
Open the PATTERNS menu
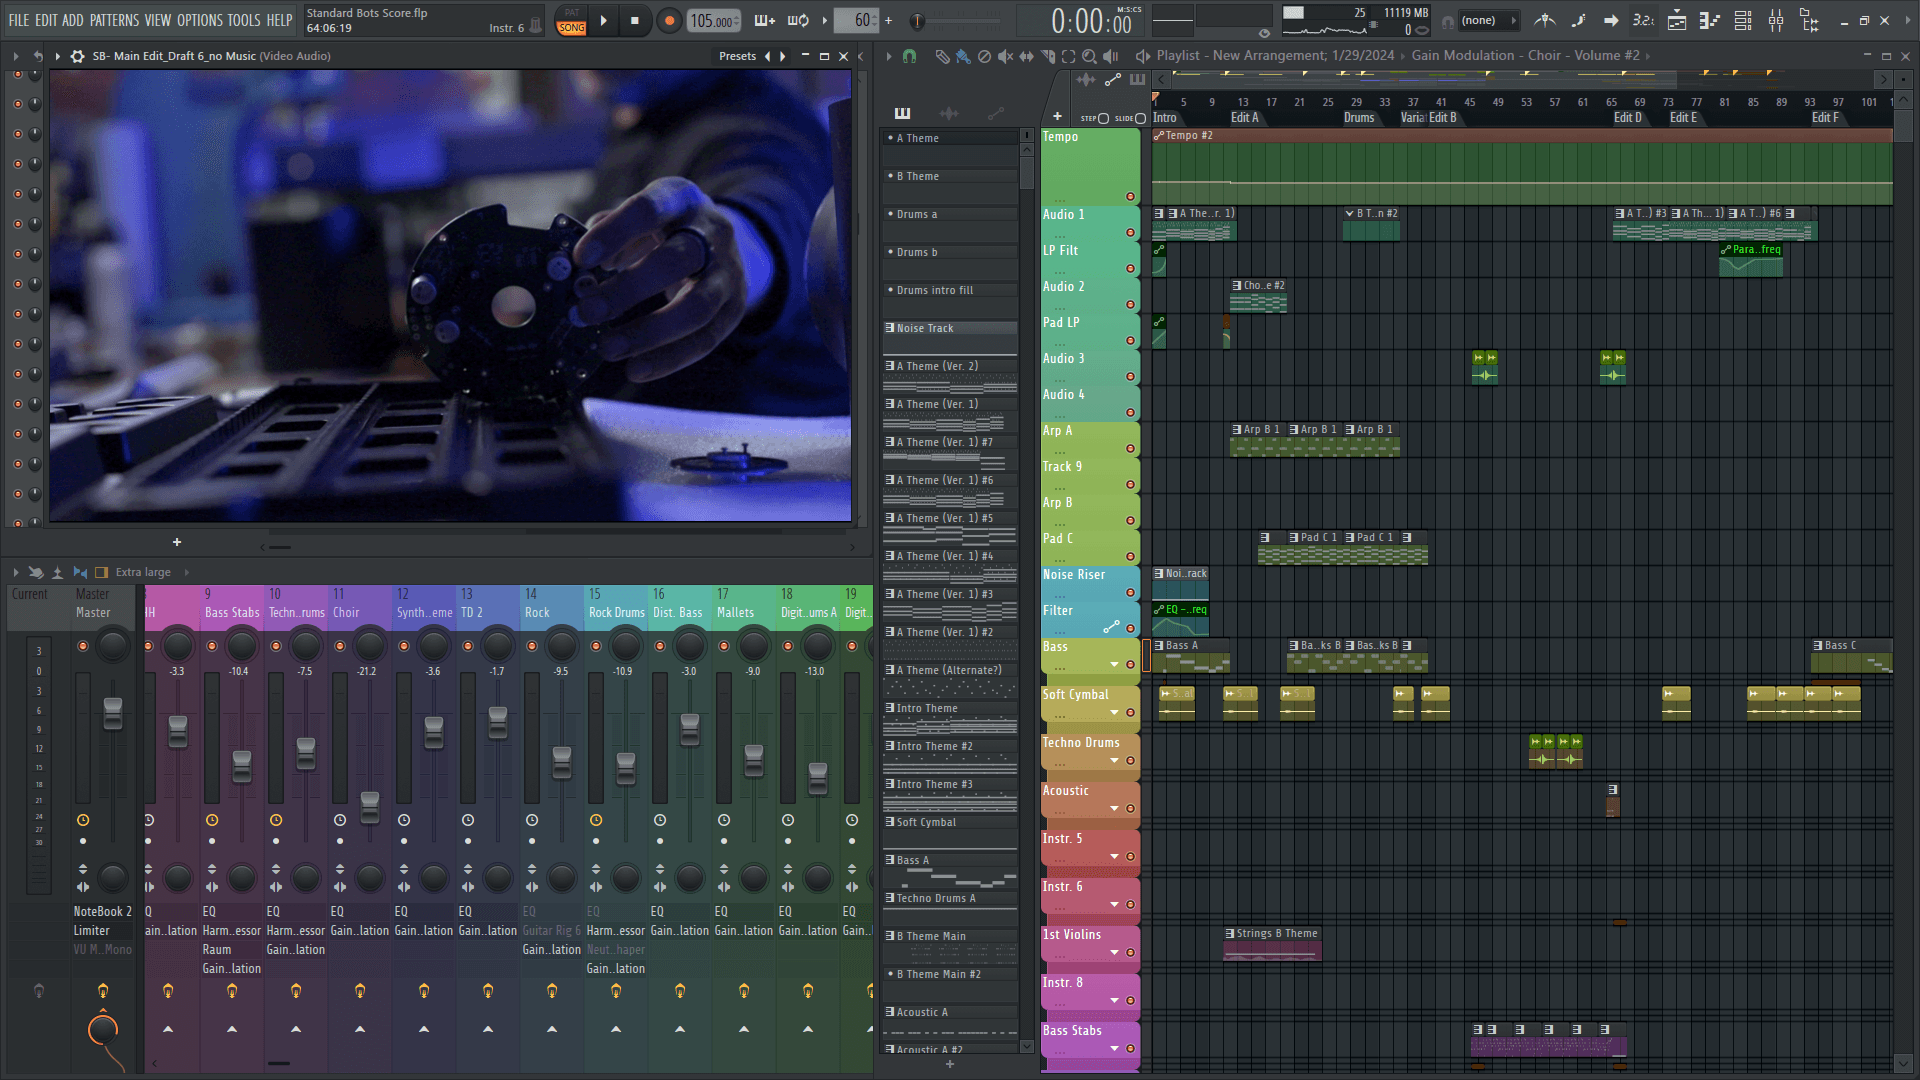pyautogui.click(x=114, y=20)
